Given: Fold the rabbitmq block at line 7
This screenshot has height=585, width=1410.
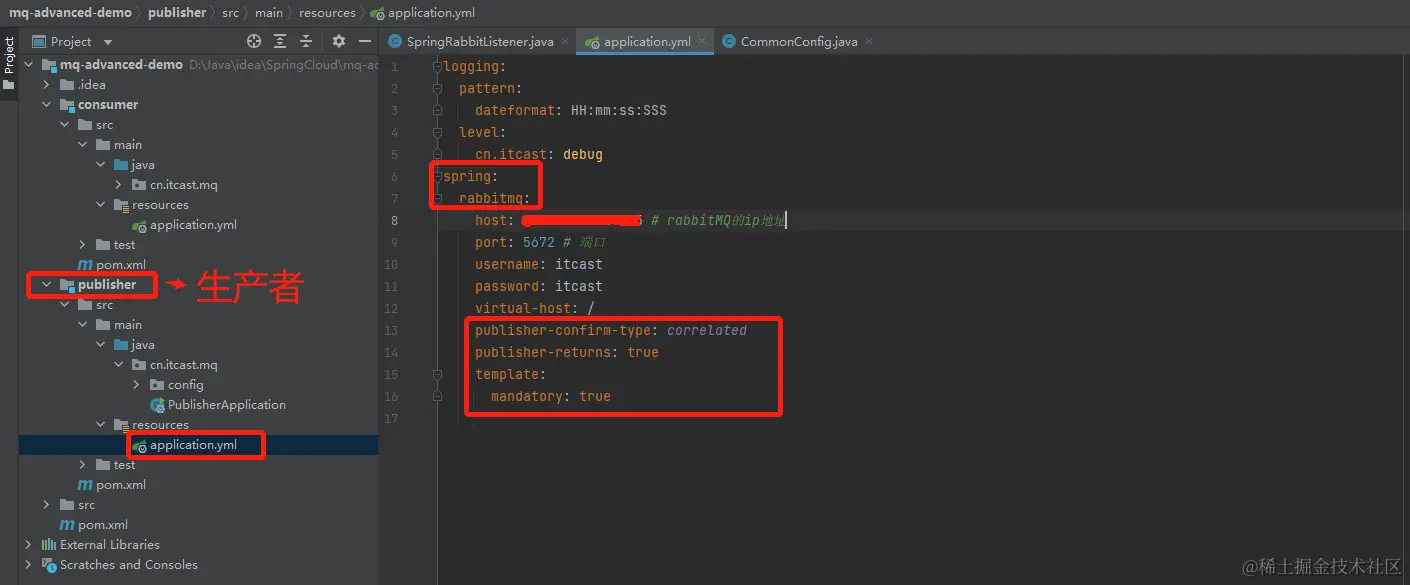Looking at the screenshot, I should (437, 198).
